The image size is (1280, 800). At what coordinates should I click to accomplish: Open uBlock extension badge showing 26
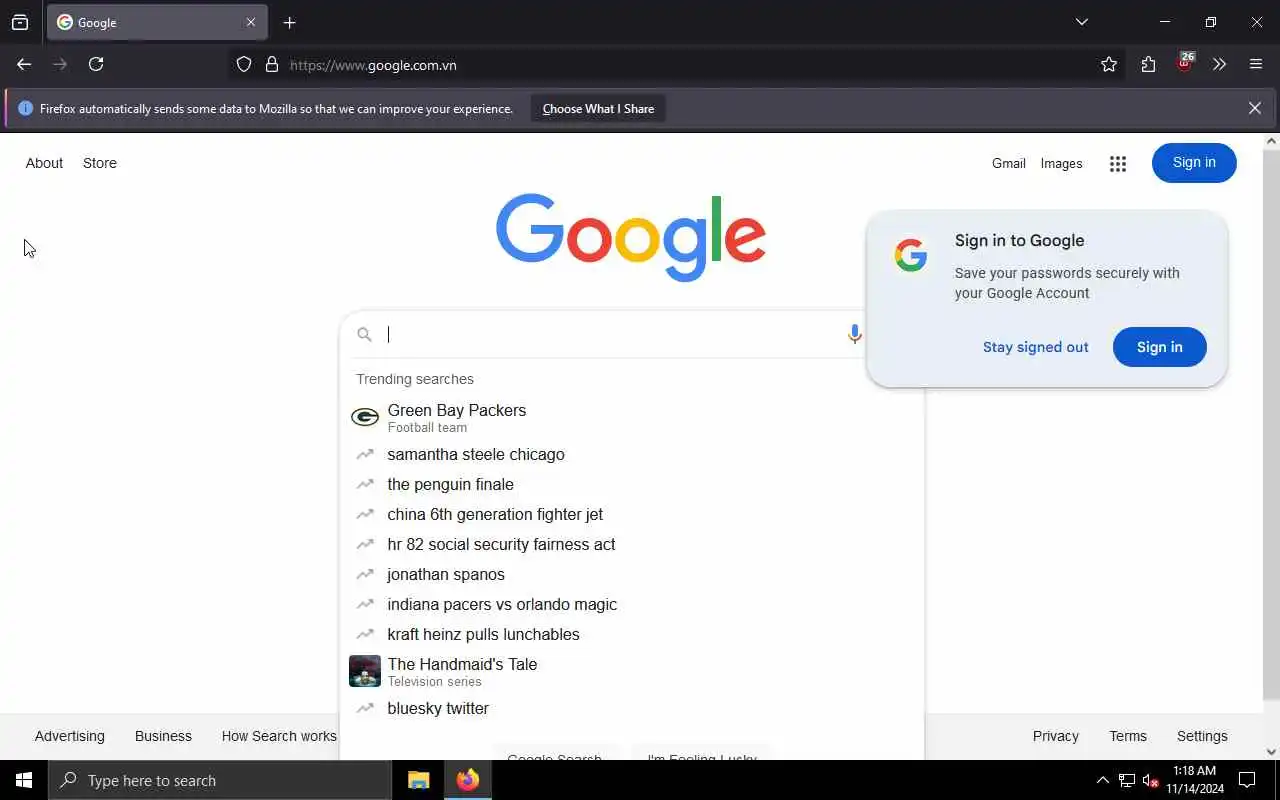1185,64
